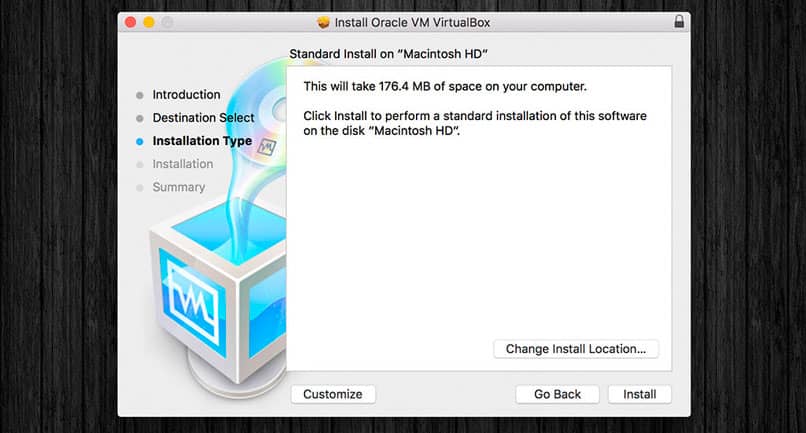
Task: Open the Customize options
Action: pyautogui.click(x=333, y=394)
